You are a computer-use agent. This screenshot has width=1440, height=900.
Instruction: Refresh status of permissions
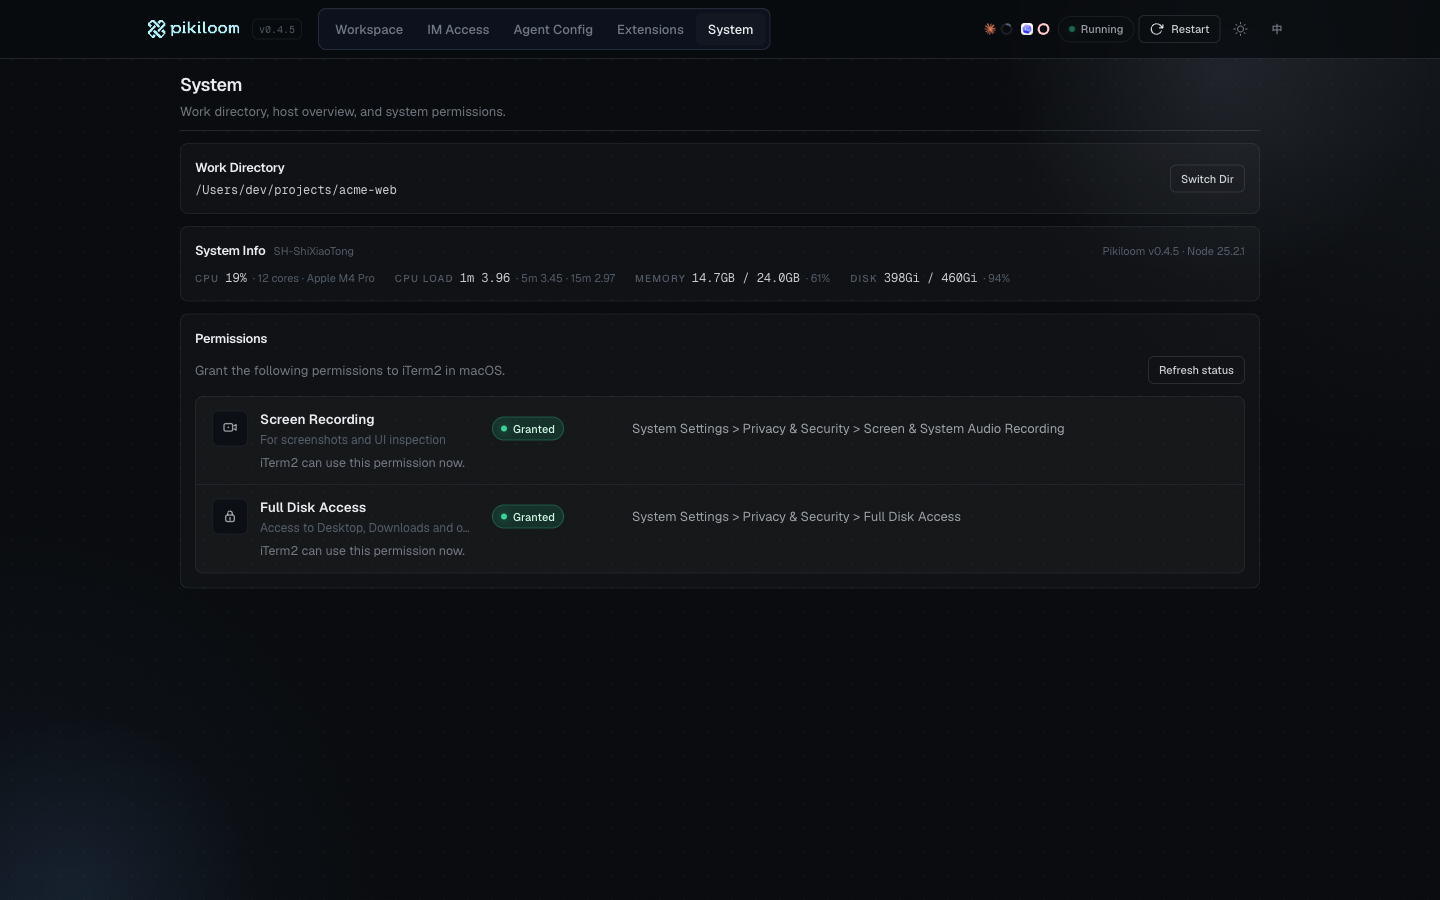1196,370
